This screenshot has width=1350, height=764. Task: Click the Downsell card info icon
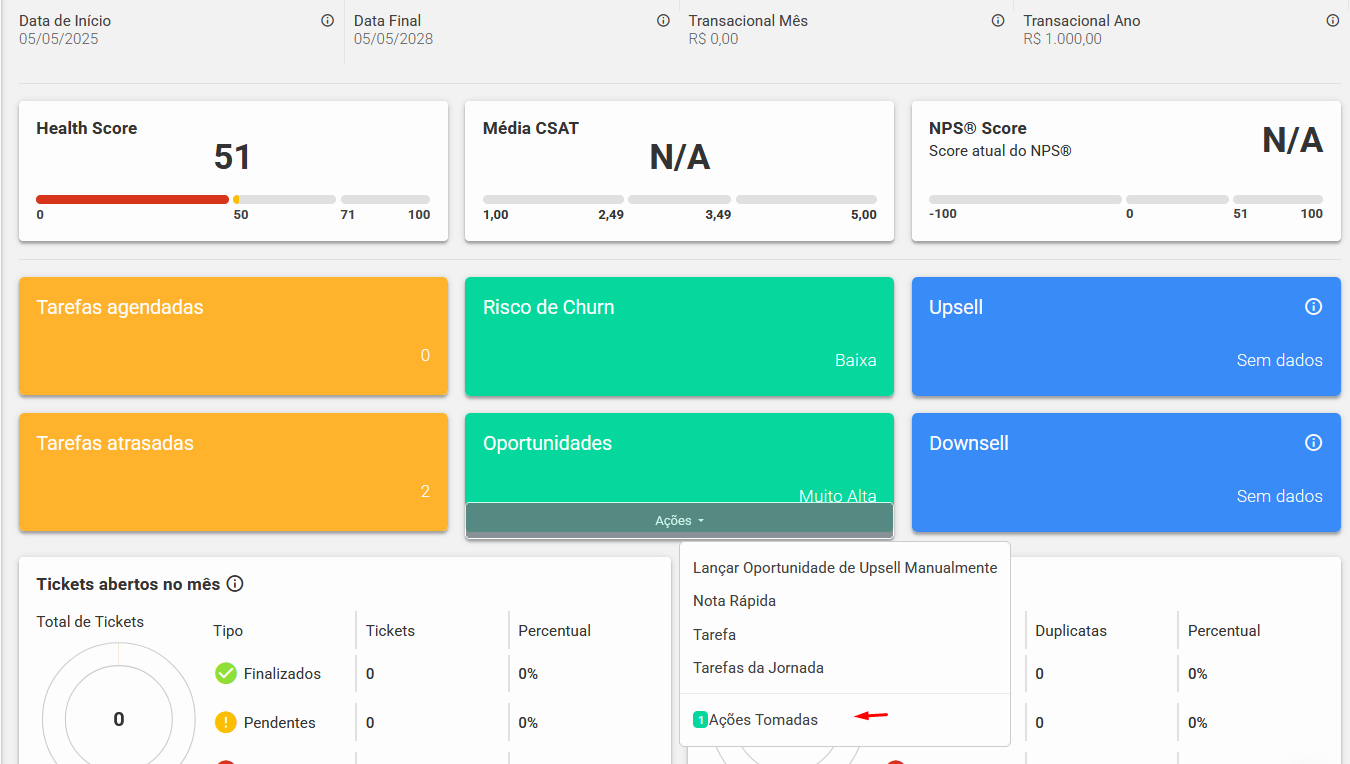tap(1314, 443)
